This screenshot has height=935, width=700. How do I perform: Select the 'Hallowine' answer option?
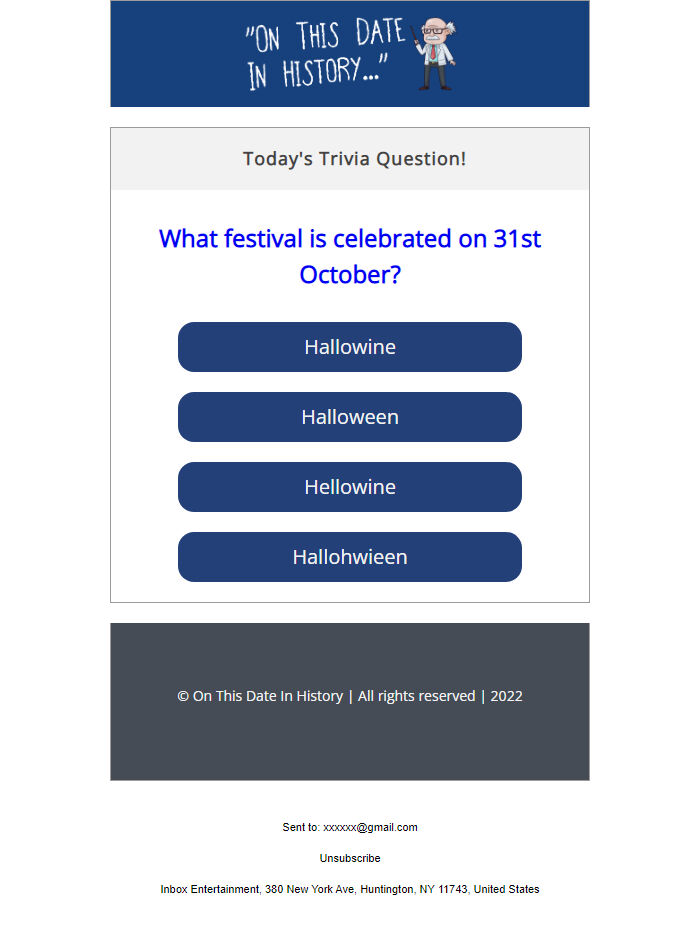pos(349,347)
